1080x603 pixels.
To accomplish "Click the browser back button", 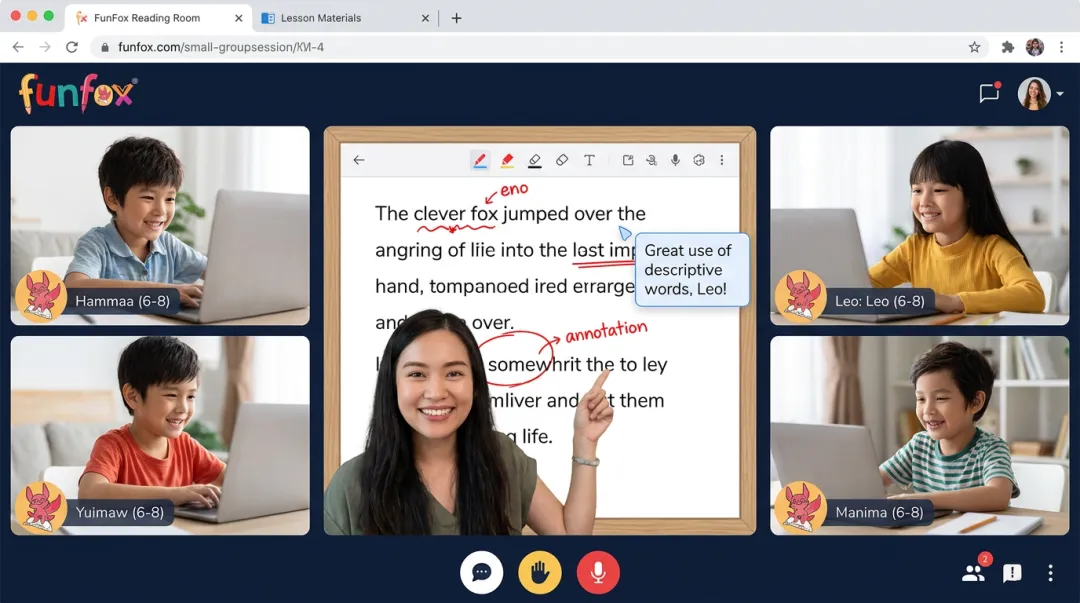I will click(18, 47).
